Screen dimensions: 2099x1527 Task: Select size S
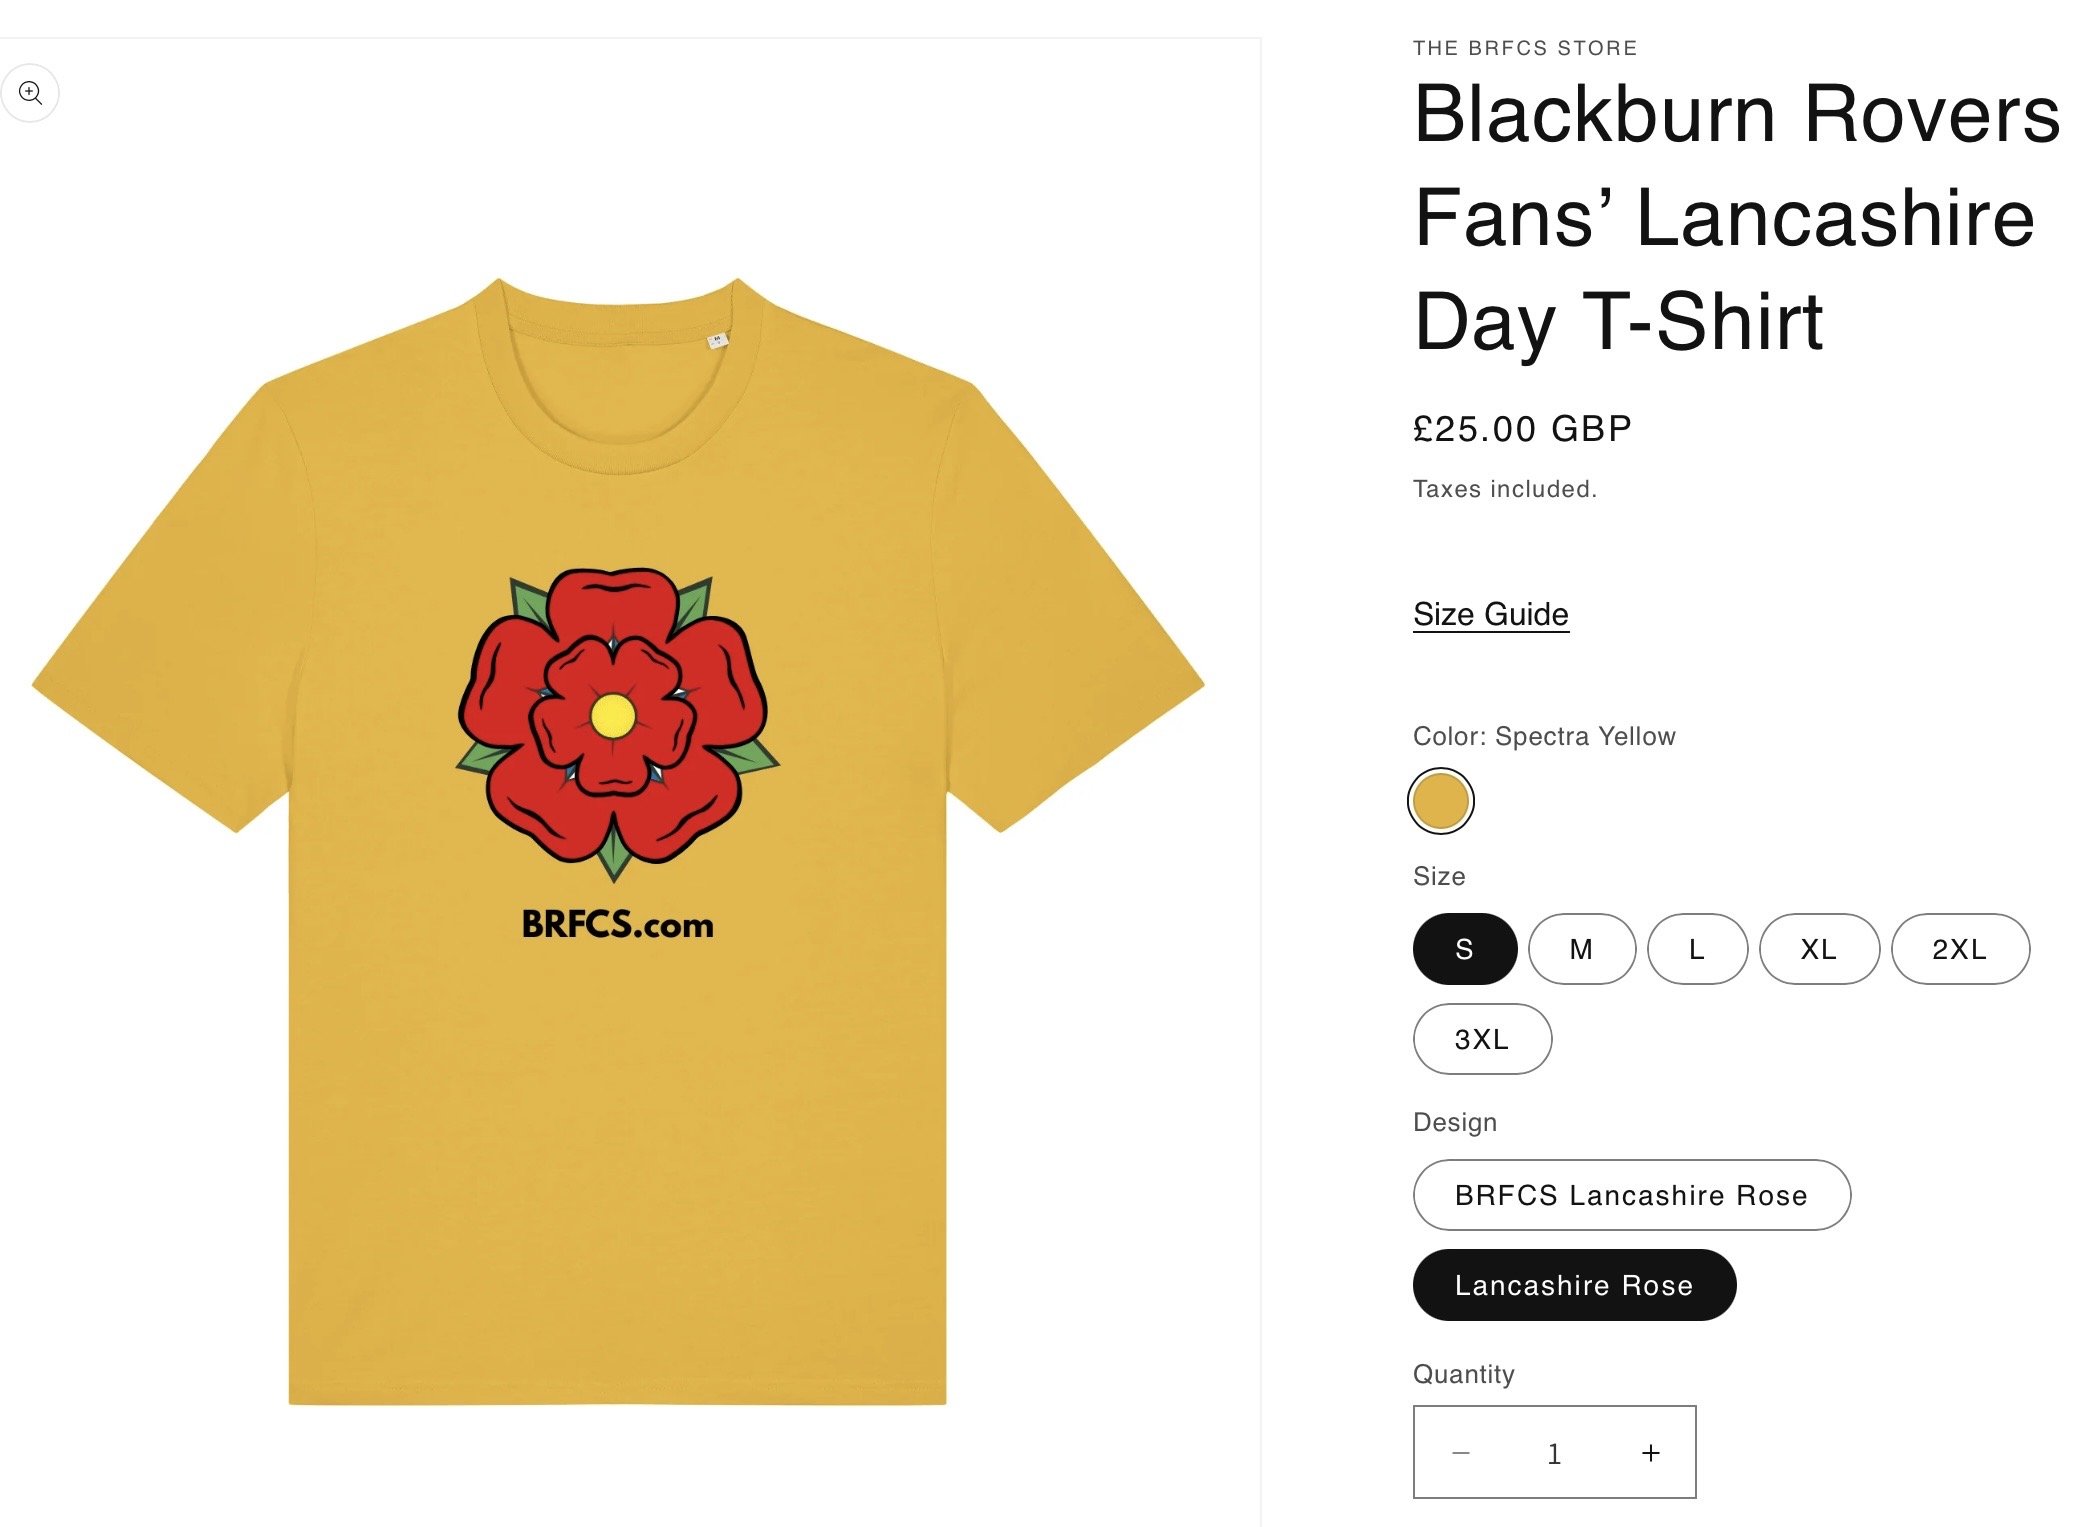(x=1464, y=949)
